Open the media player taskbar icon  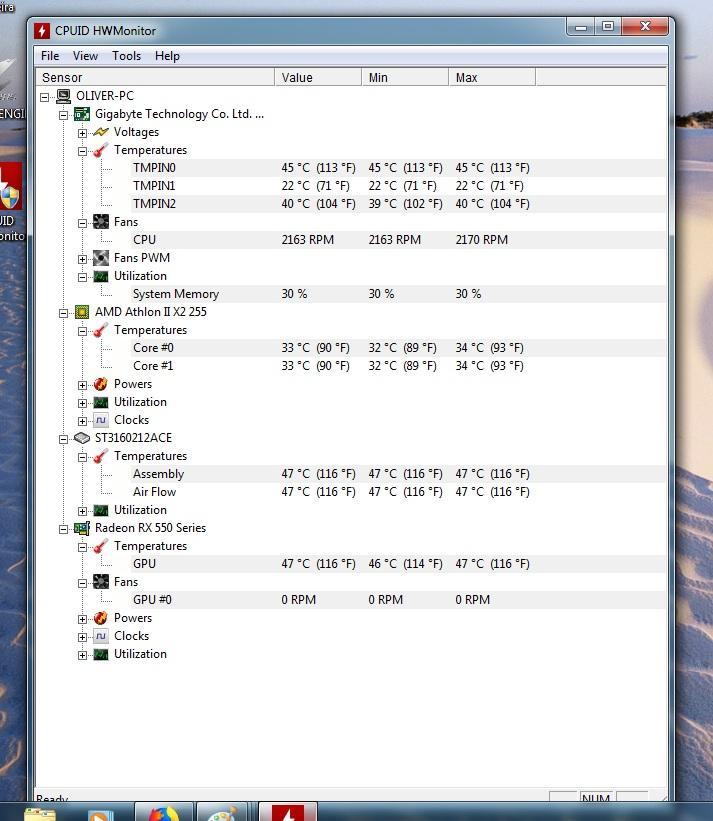click(x=100, y=813)
